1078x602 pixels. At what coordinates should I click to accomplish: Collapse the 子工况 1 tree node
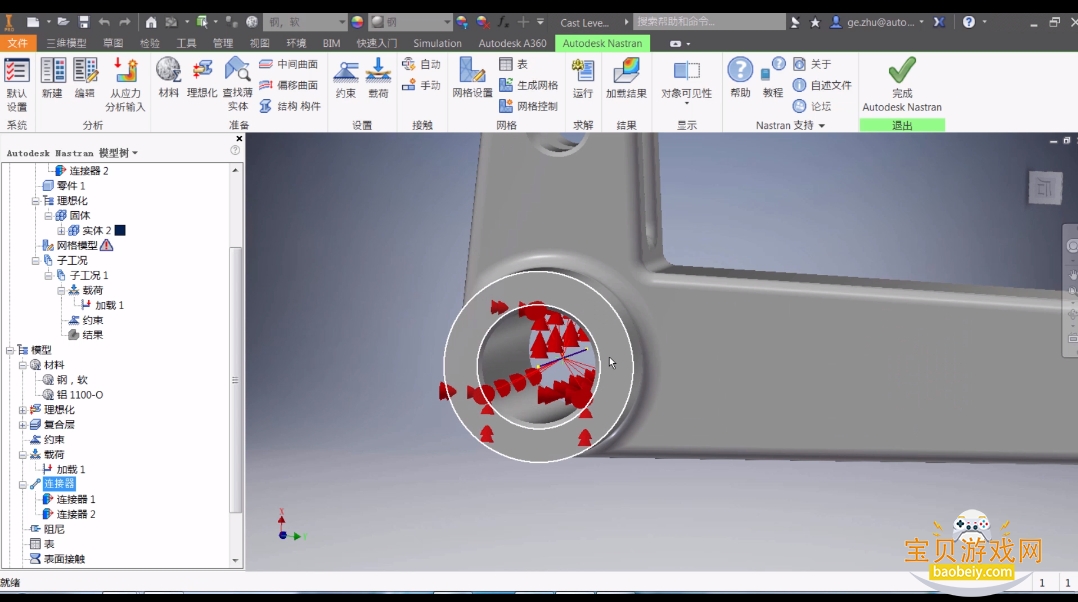point(48,276)
